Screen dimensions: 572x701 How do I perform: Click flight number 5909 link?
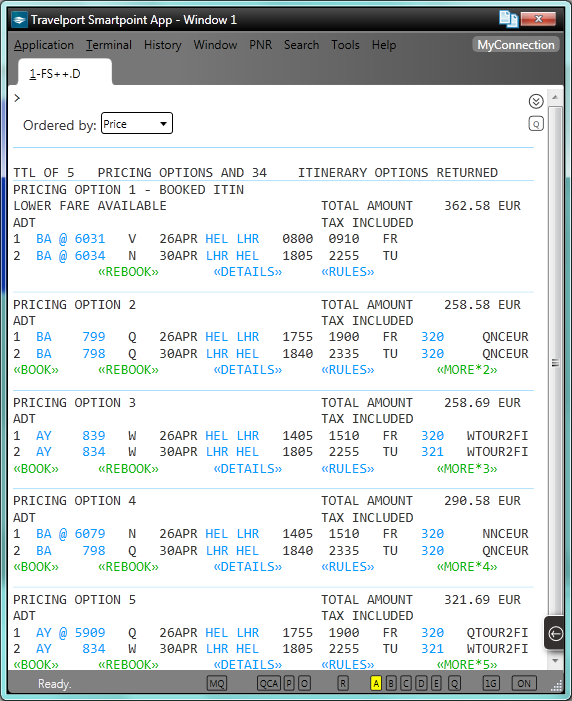(90, 633)
